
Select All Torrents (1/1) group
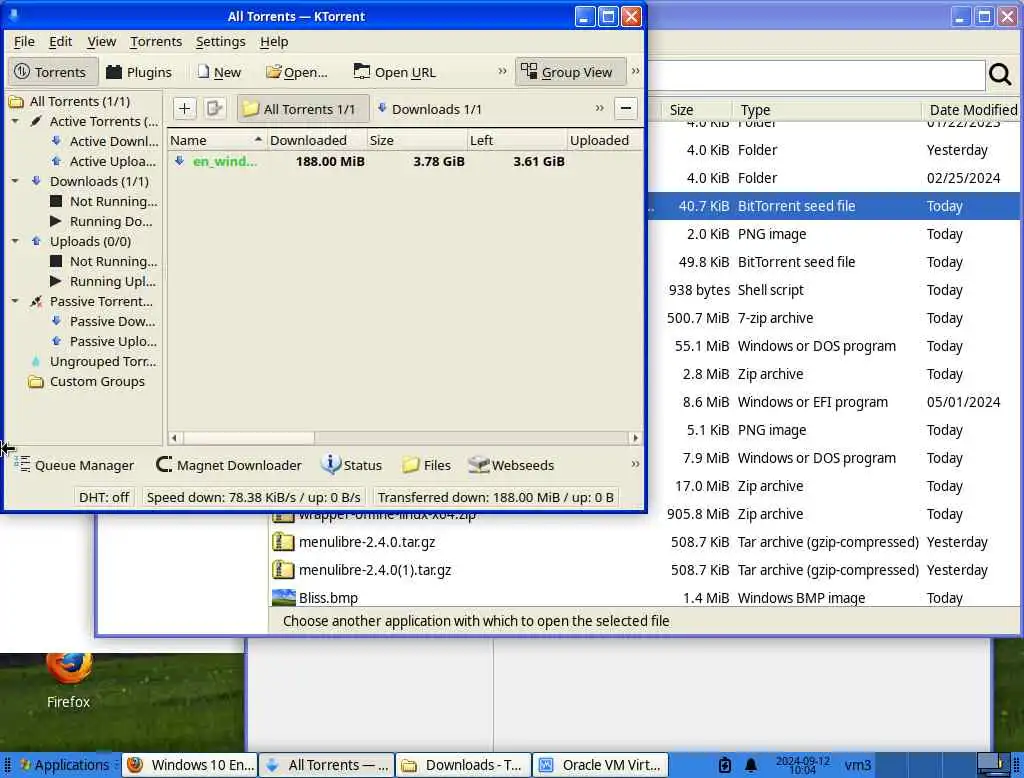pos(79,101)
